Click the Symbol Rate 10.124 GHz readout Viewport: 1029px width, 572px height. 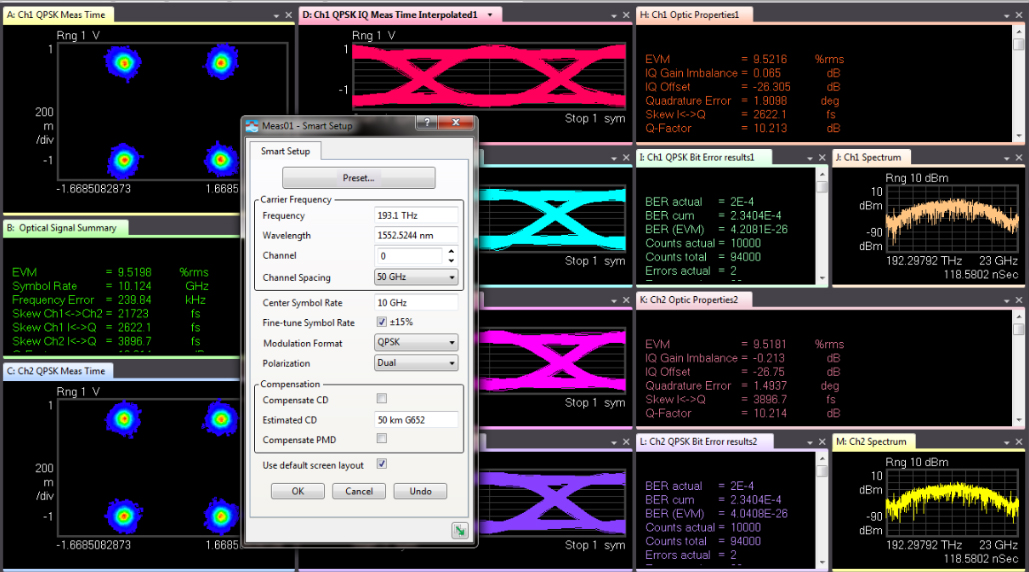pos(110,286)
